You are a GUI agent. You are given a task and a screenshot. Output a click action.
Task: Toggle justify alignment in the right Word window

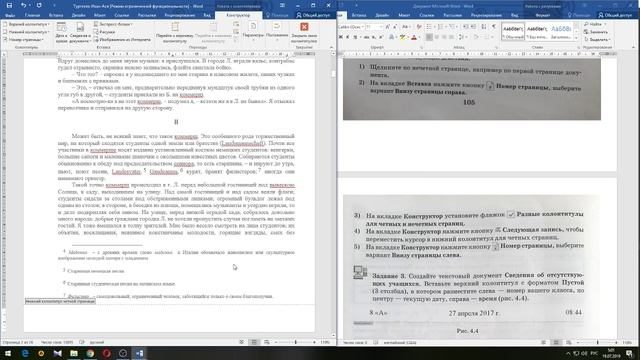click(x=452, y=37)
